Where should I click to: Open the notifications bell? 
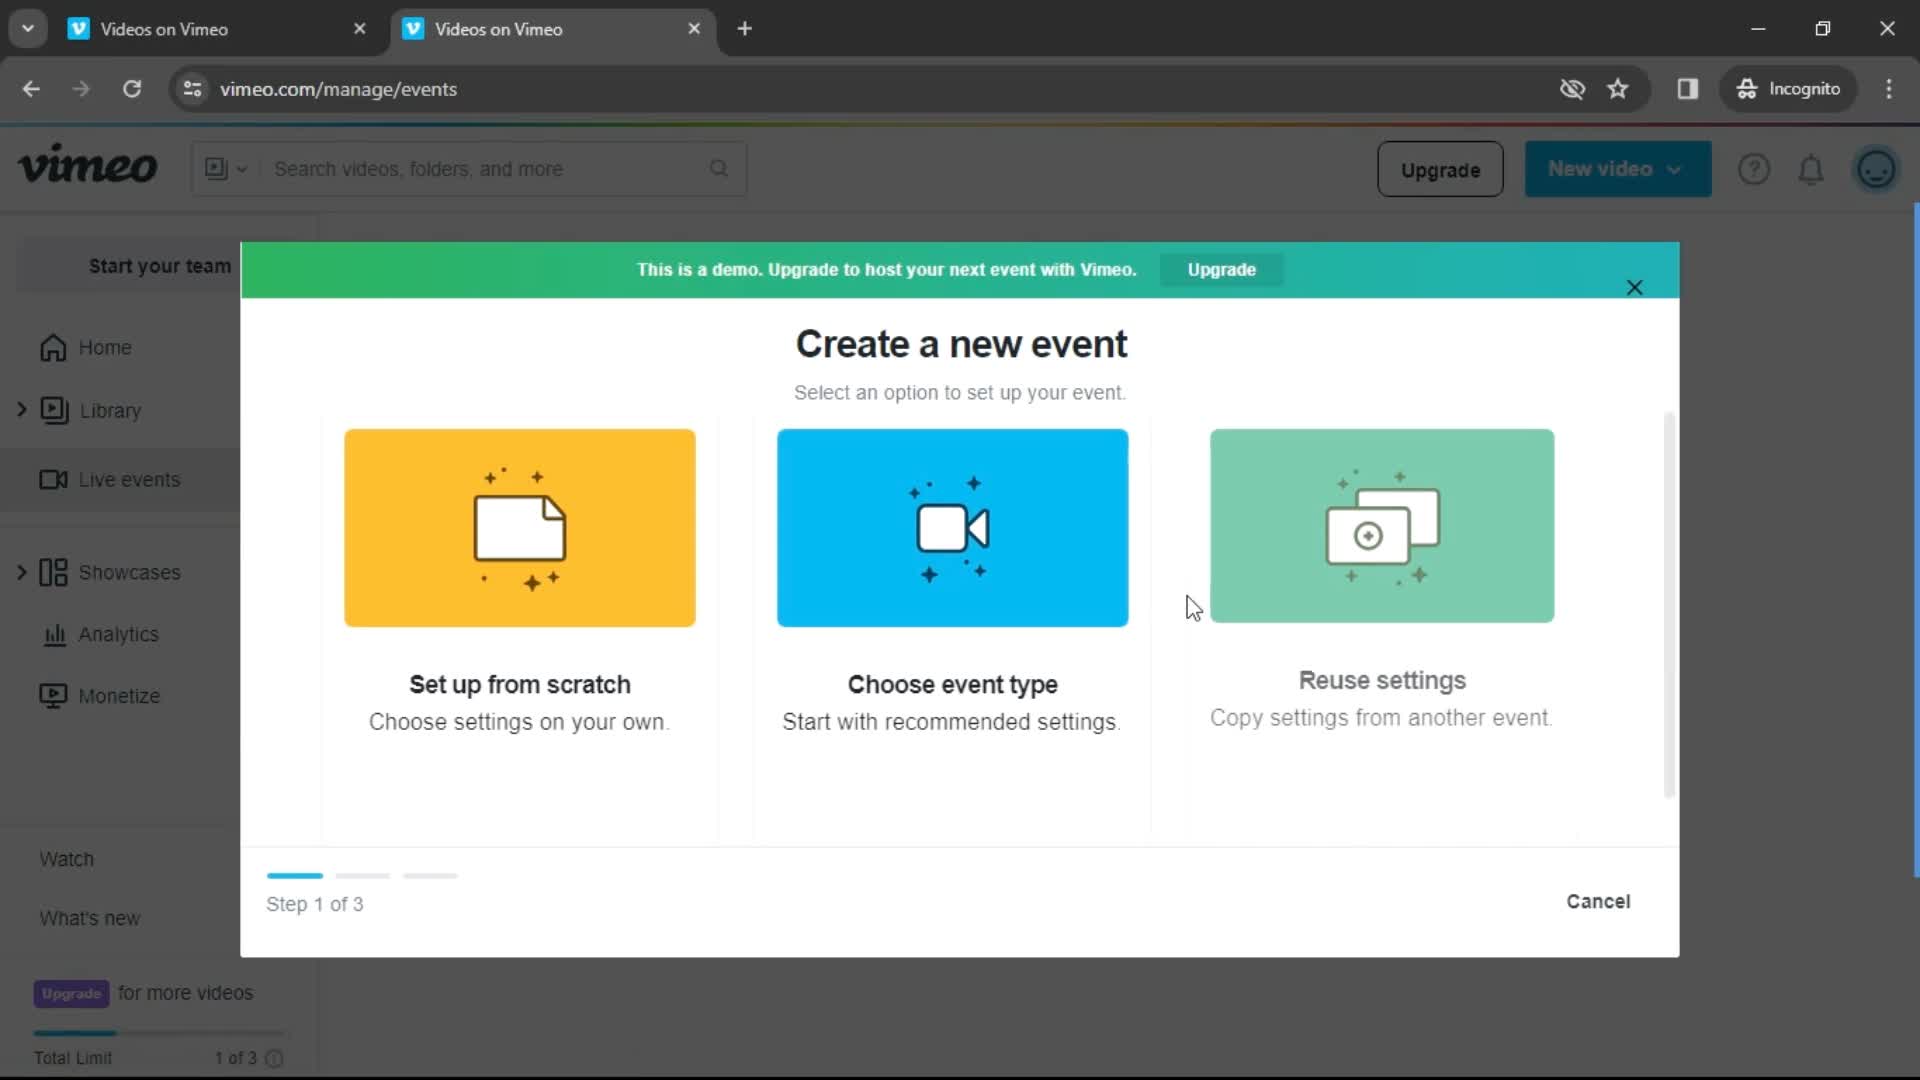[x=1811, y=170]
